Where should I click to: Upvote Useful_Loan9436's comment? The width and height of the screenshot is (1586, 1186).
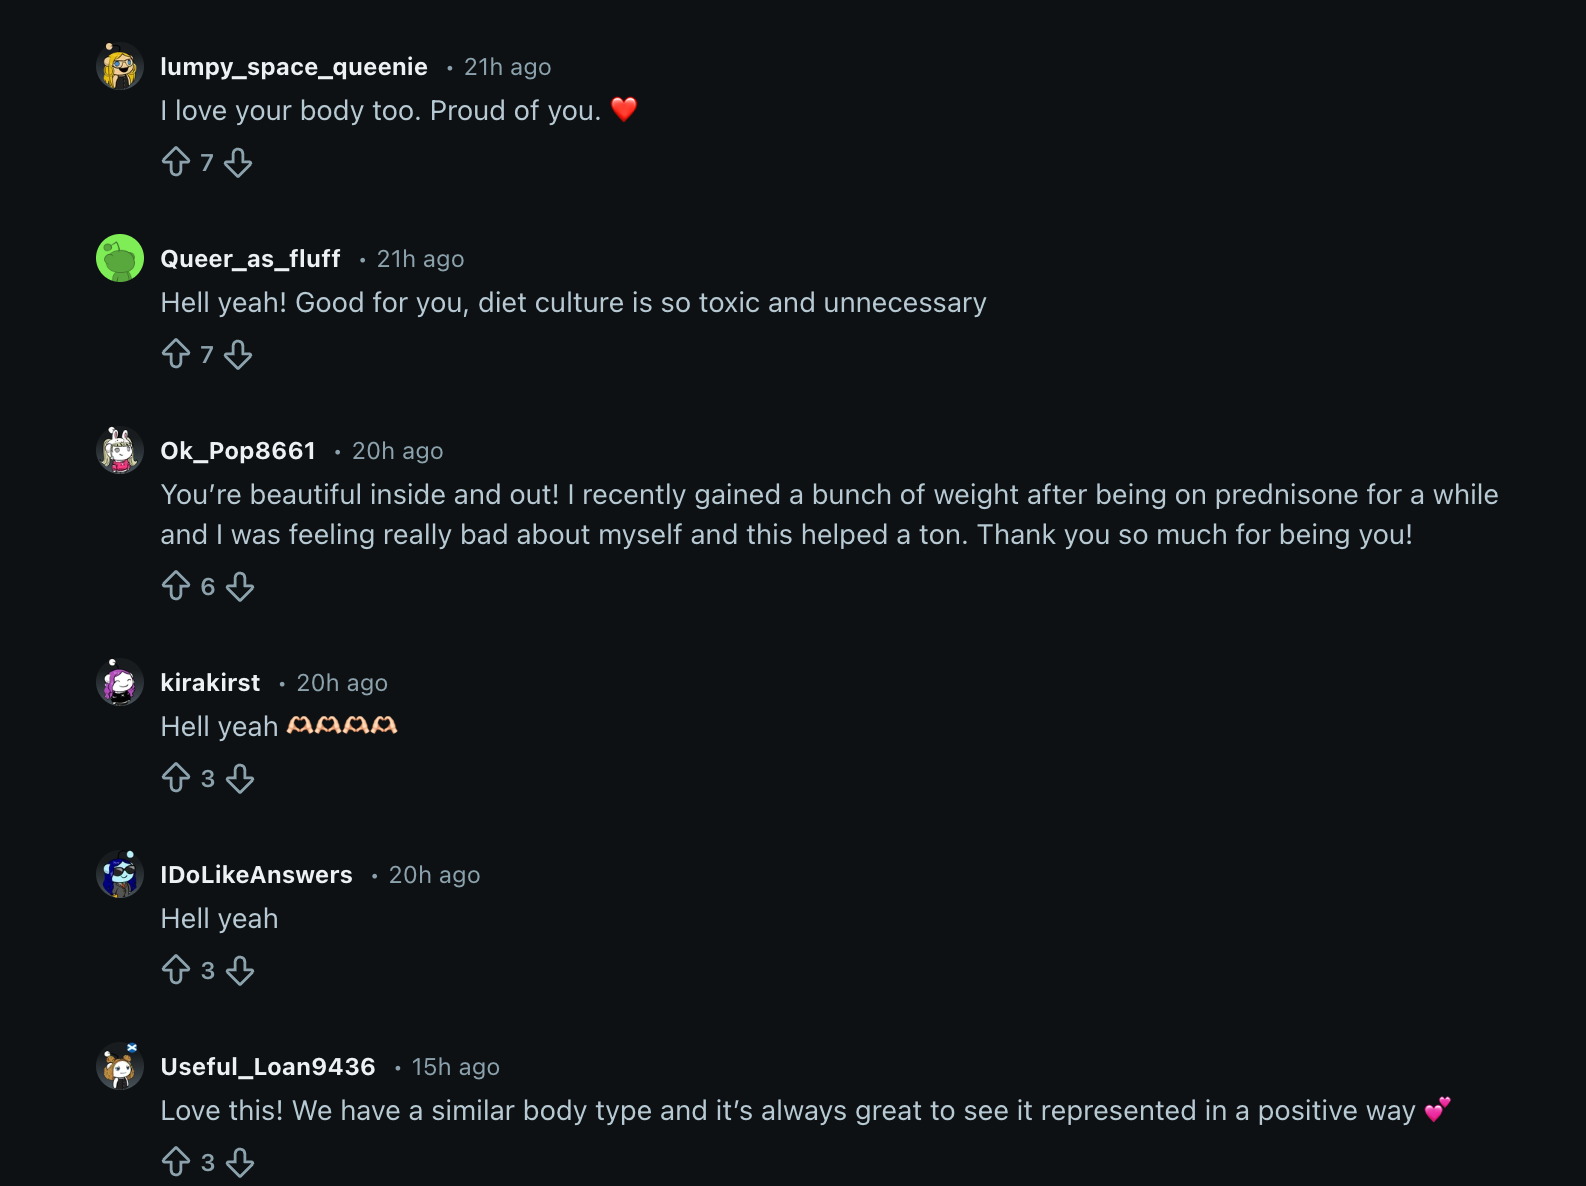pyautogui.click(x=176, y=1162)
